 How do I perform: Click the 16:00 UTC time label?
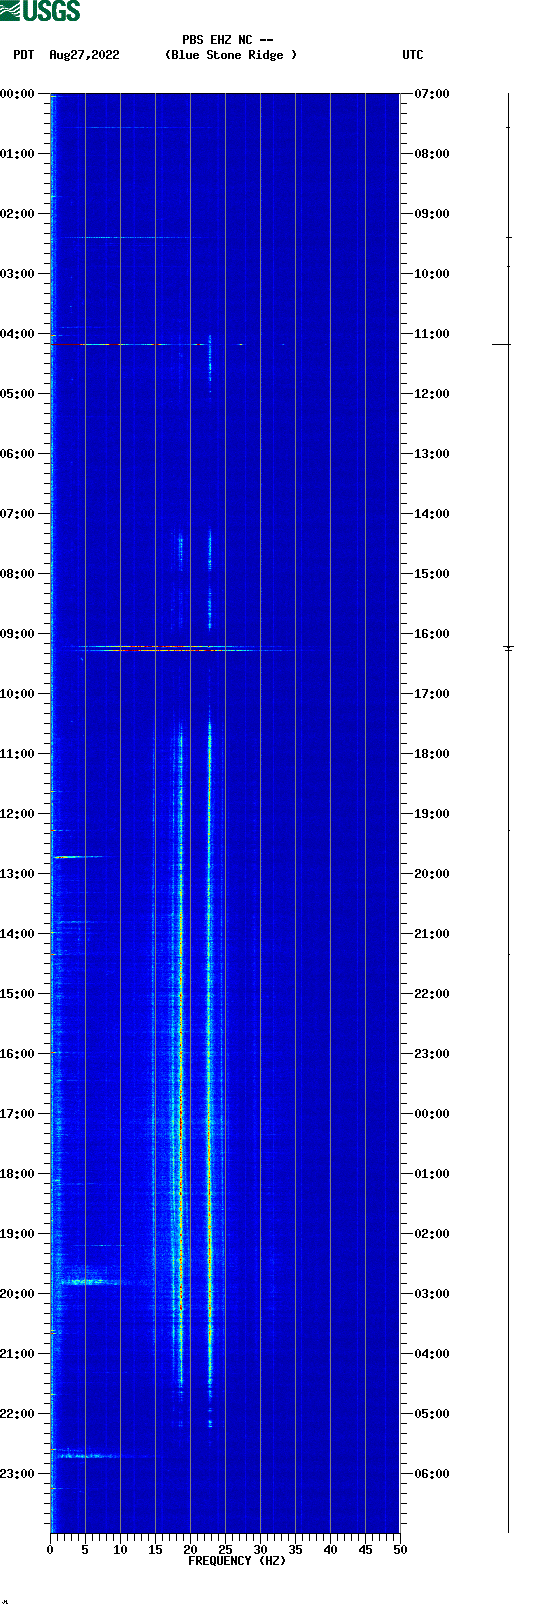click(432, 634)
